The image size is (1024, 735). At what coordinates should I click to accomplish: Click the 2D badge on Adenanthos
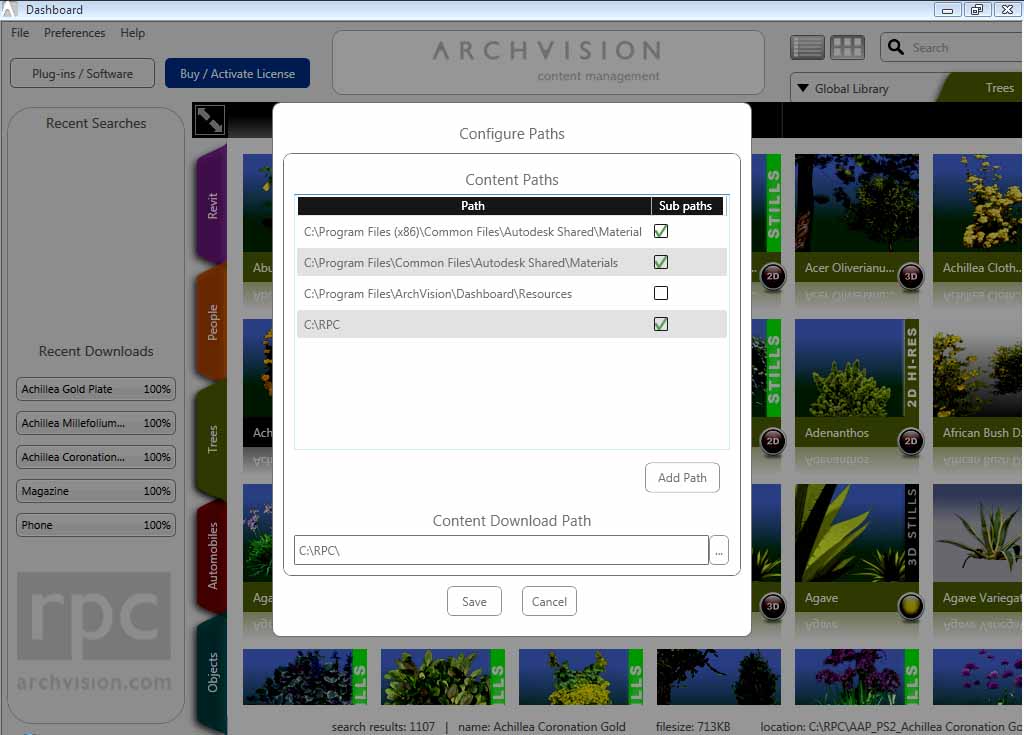(x=910, y=441)
